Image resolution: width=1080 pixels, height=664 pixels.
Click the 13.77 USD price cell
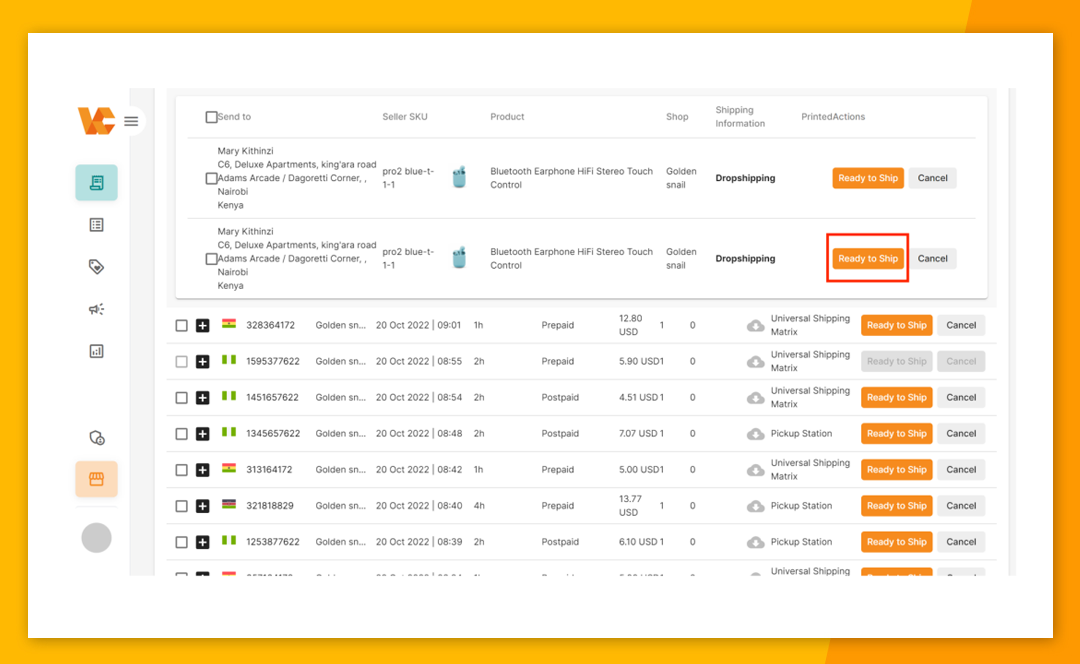click(630, 506)
